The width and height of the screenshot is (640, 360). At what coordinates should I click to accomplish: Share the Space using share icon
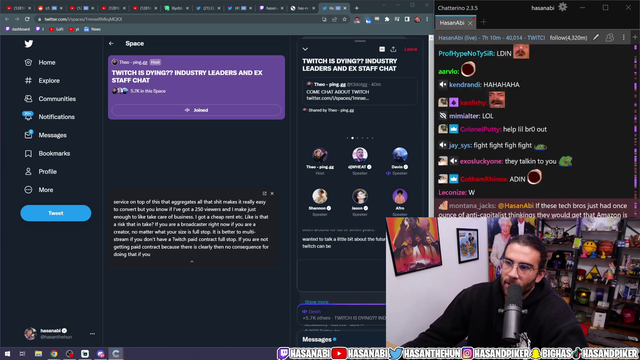[393, 49]
